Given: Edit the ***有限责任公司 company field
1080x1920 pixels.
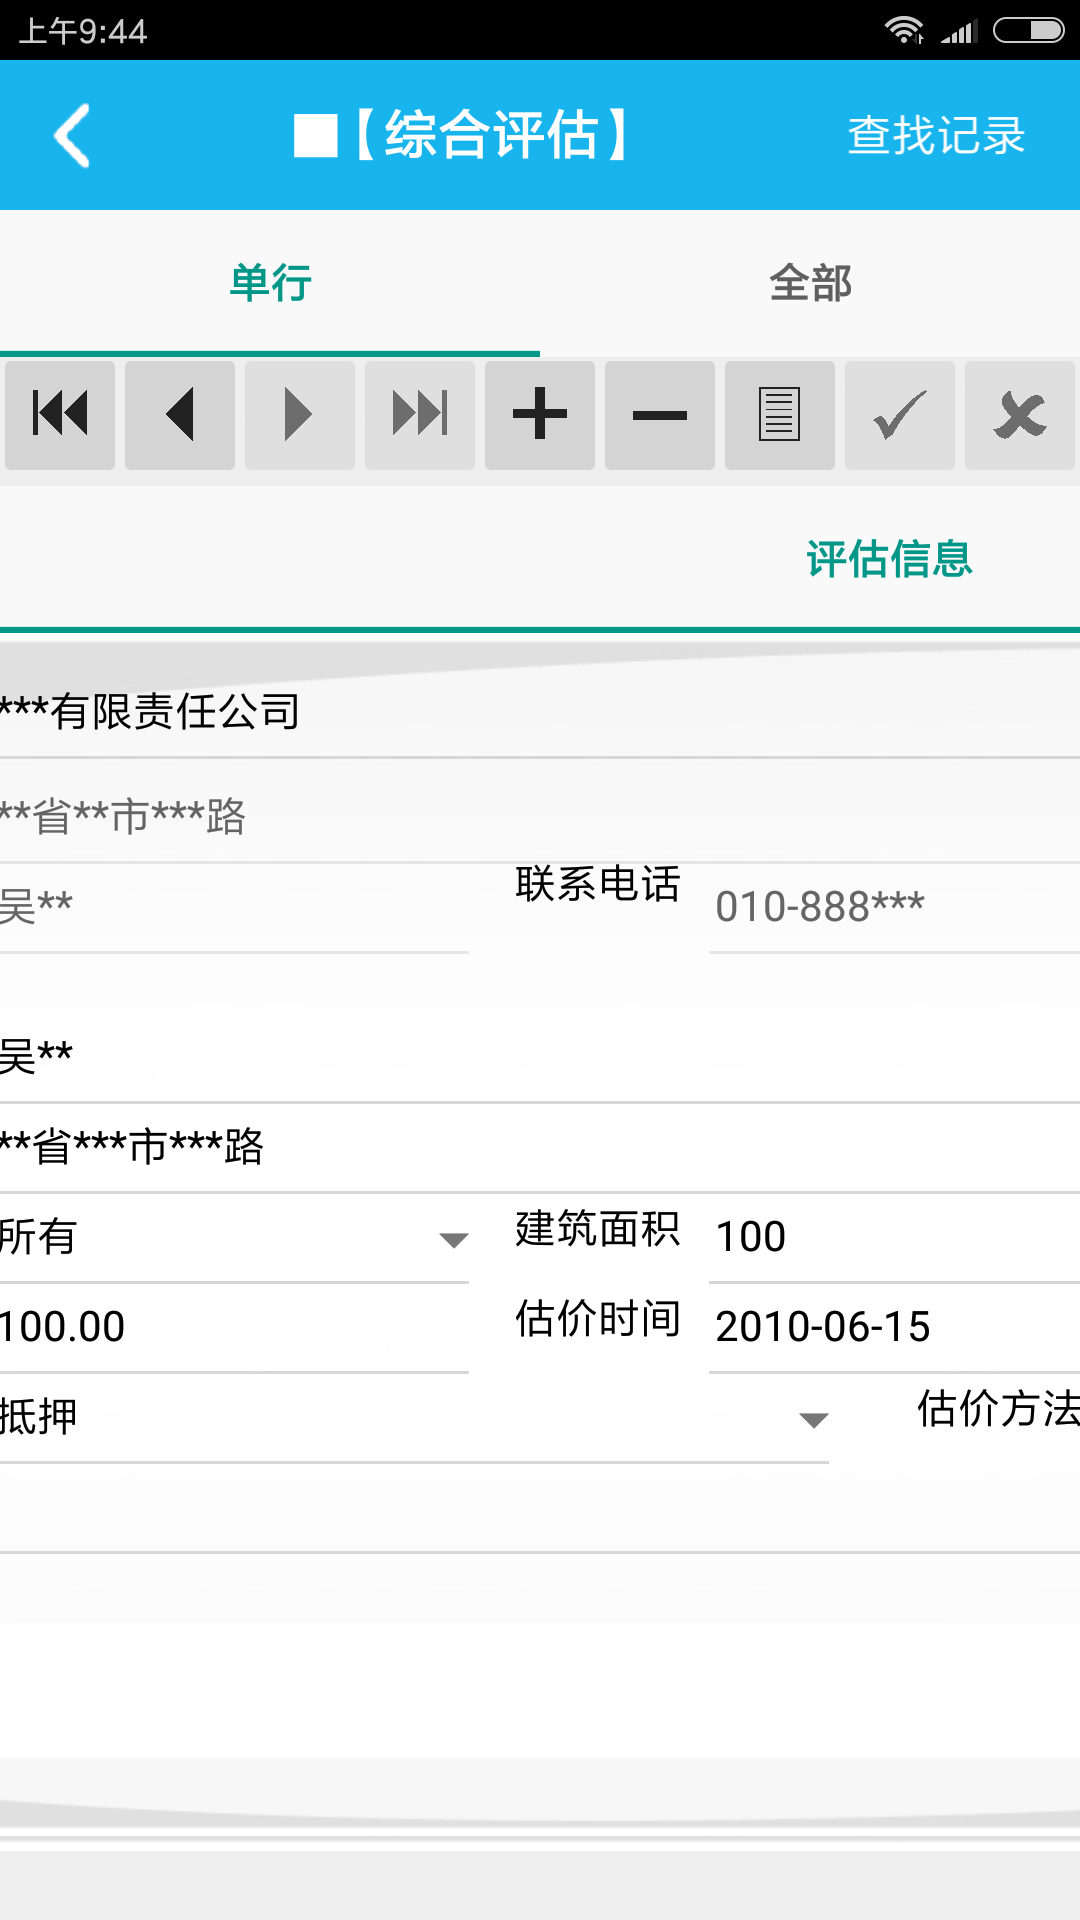Looking at the screenshot, I should [x=540, y=713].
